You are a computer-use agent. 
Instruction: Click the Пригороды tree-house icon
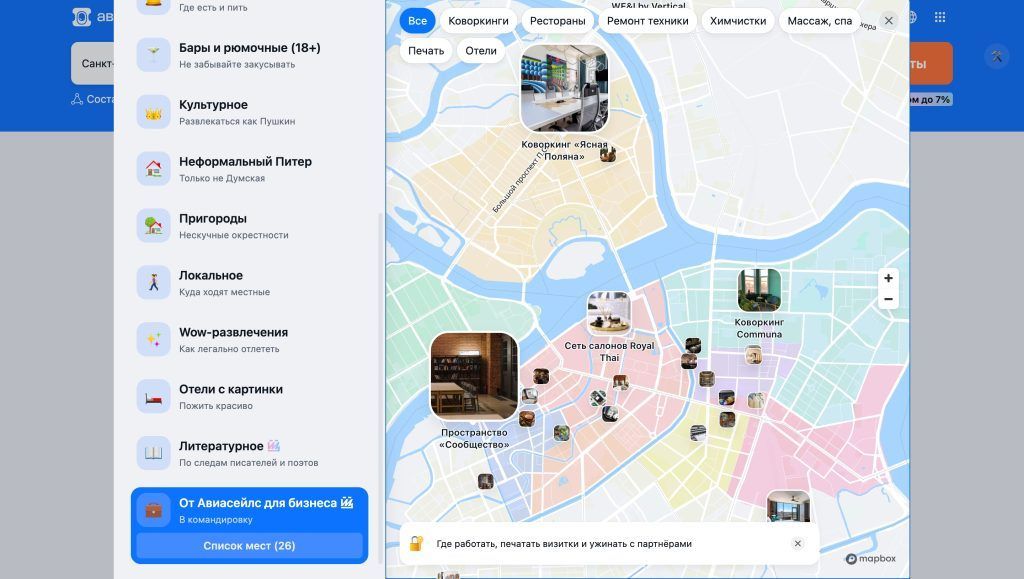tap(153, 225)
